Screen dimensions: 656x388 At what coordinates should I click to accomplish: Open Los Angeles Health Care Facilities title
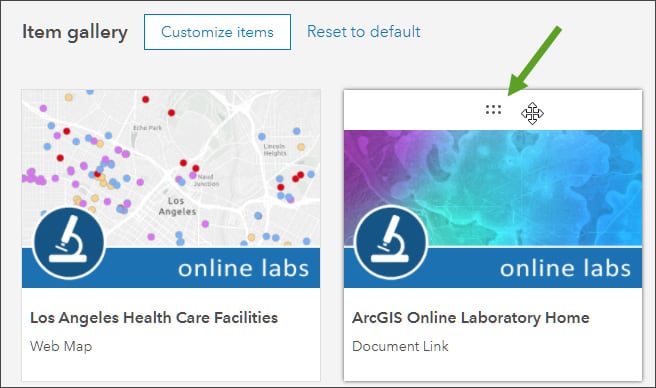[154, 318]
